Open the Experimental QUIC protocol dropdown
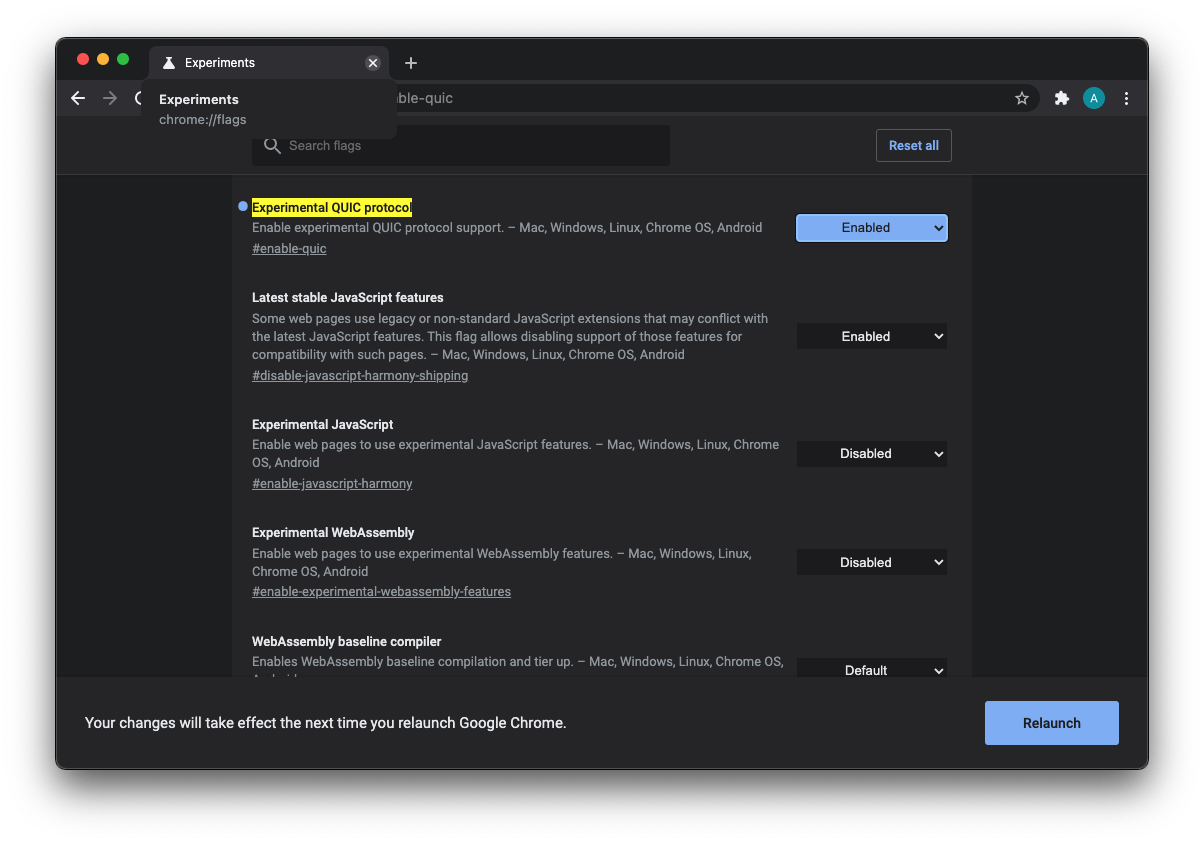This screenshot has height=843, width=1204. click(x=871, y=228)
